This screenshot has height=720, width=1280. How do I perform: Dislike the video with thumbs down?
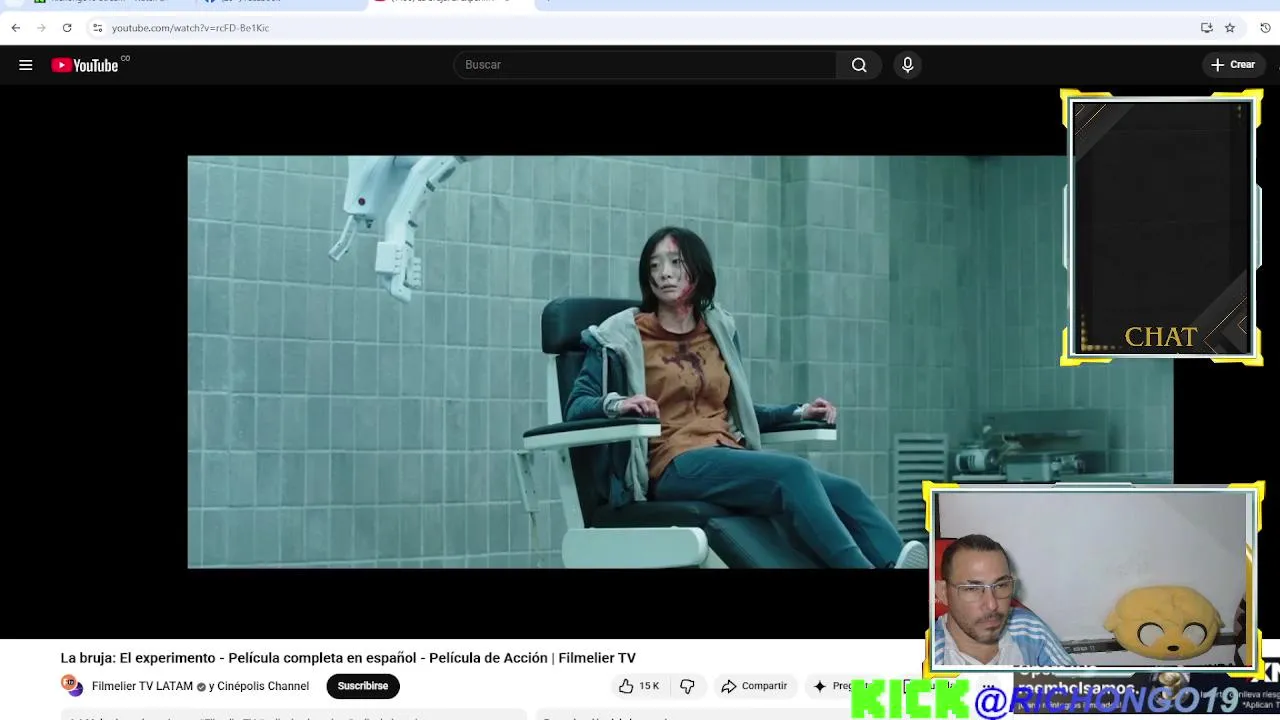(x=687, y=686)
